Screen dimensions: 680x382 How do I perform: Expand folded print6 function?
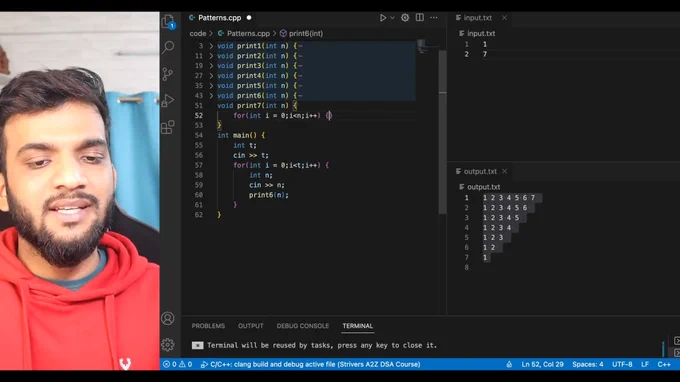point(211,96)
